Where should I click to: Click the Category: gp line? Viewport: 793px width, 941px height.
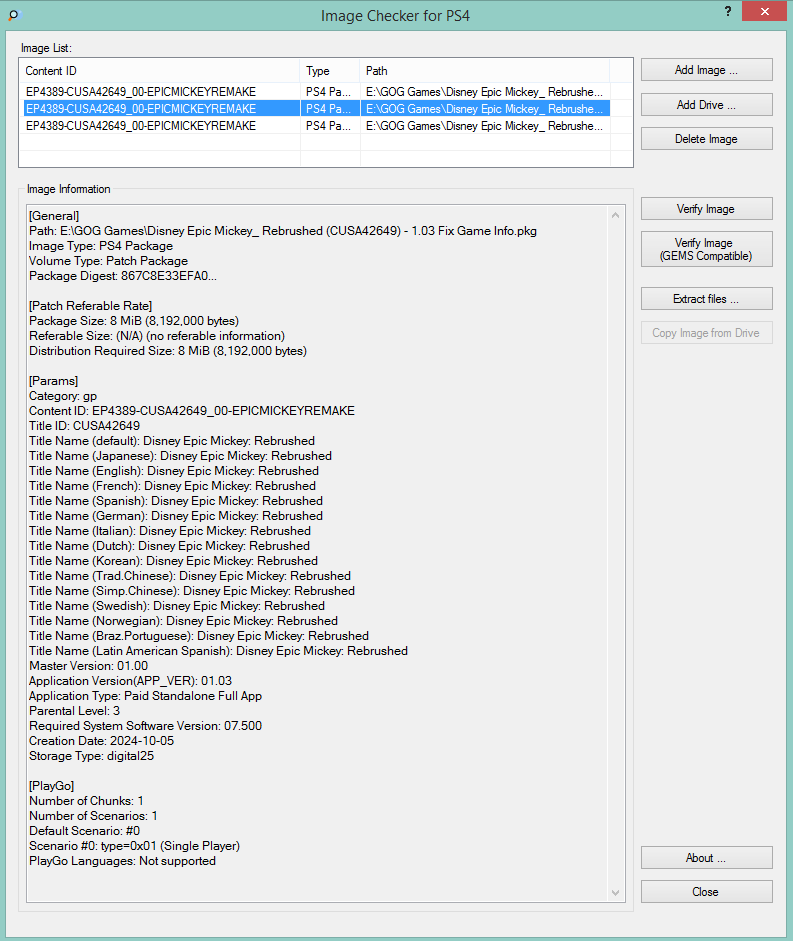pyautogui.click(x=63, y=396)
